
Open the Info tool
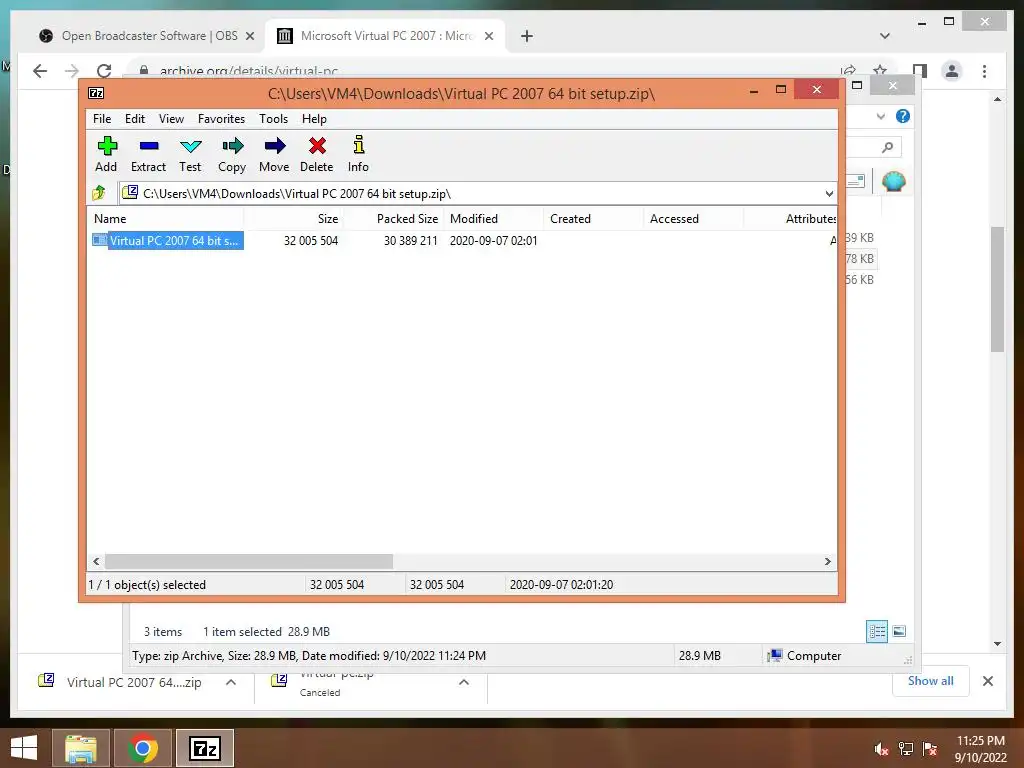click(358, 154)
